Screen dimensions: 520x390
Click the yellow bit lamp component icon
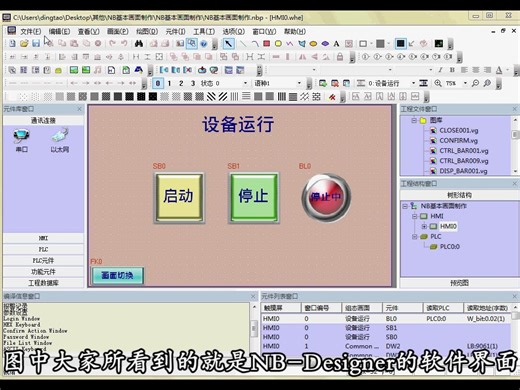(58, 70)
